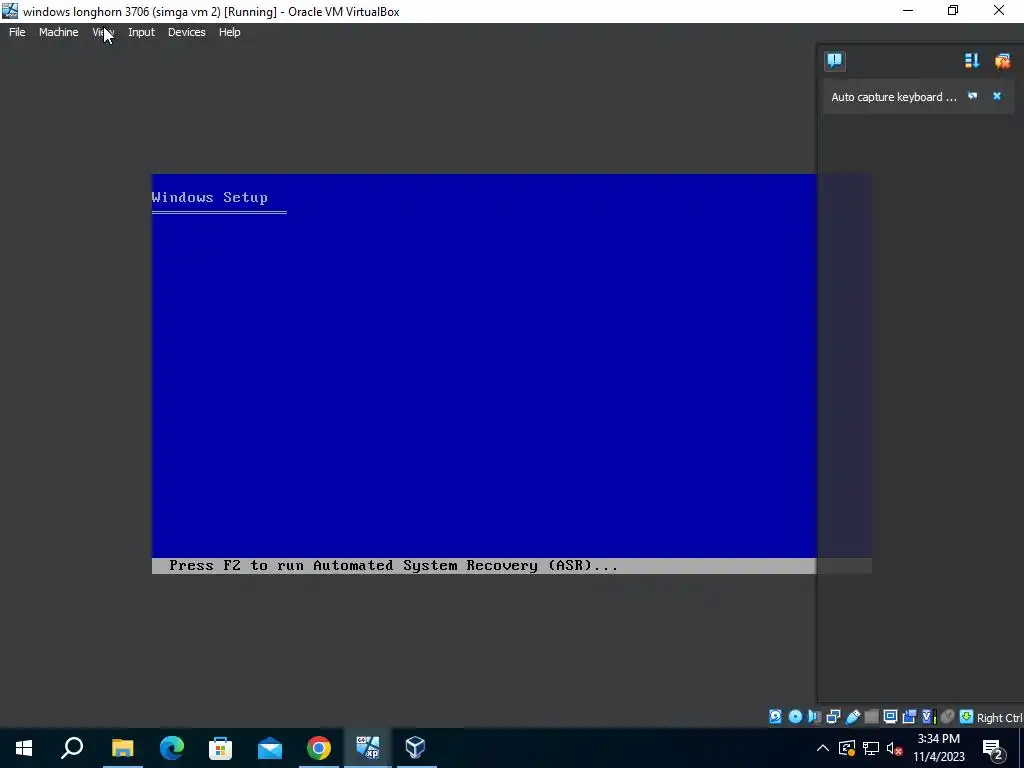
Task: Click inside the blue VM guest screen
Action: tap(484, 374)
